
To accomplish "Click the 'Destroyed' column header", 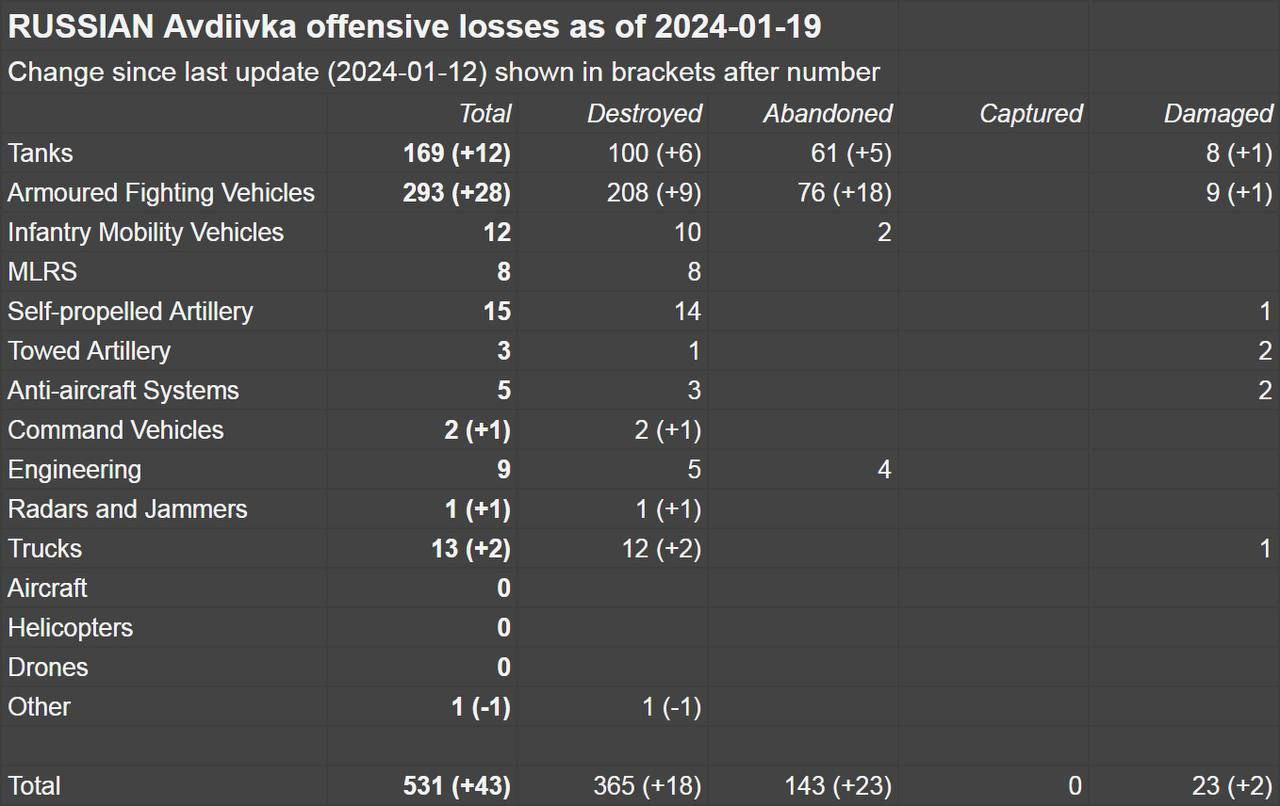I will [644, 114].
